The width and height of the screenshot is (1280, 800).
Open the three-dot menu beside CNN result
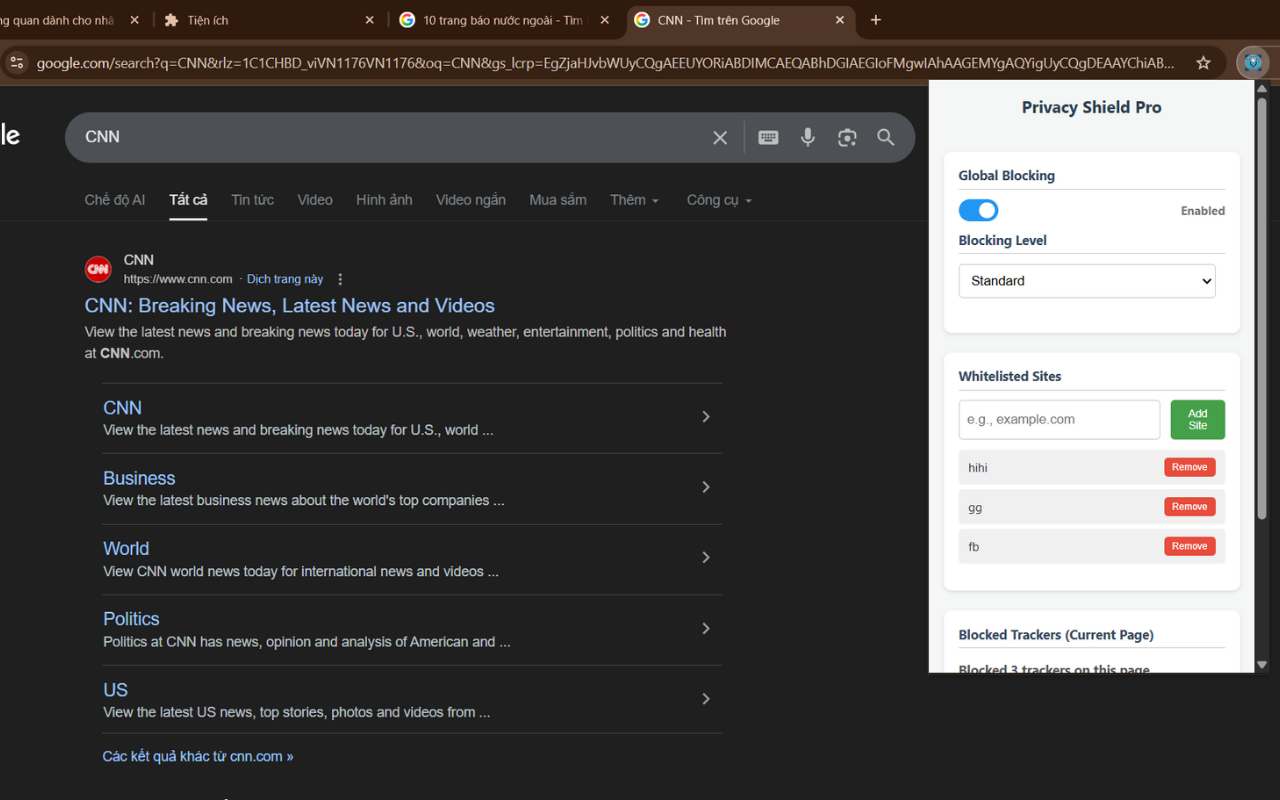[340, 279]
